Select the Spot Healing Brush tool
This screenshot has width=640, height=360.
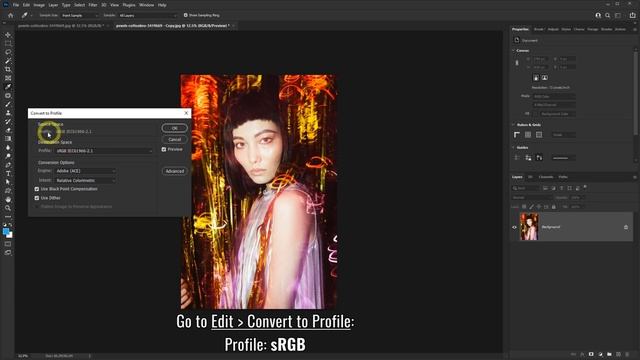pos(8,96)
